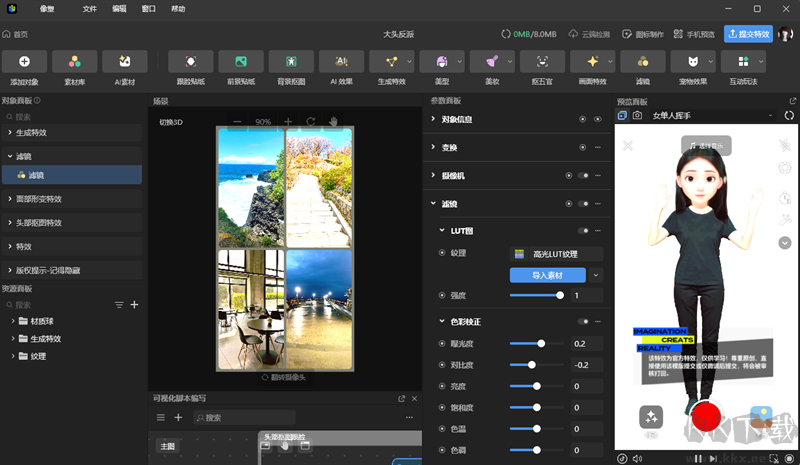Screen dimensions: 800x465
Task: Click the 添加对象 add object icon
Action: pyautogui.click(x=25, y=62)
